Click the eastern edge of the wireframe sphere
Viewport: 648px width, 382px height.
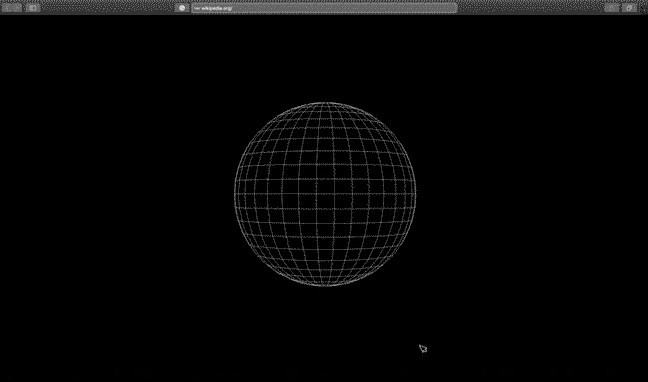[x=415, y=194]
